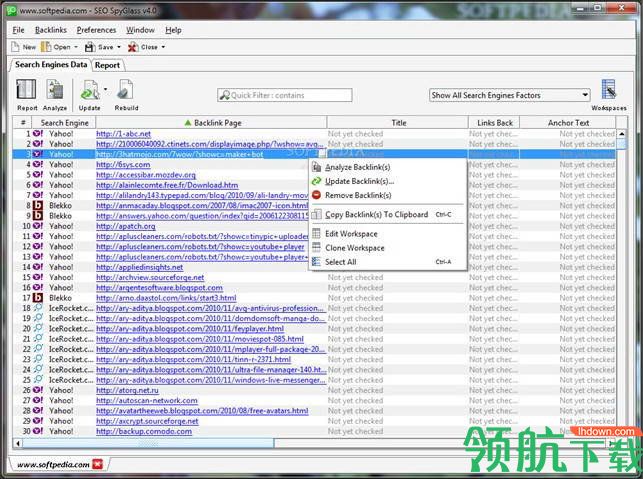
Task: Switch to the Report tab
Action: [x=107, y=65]
